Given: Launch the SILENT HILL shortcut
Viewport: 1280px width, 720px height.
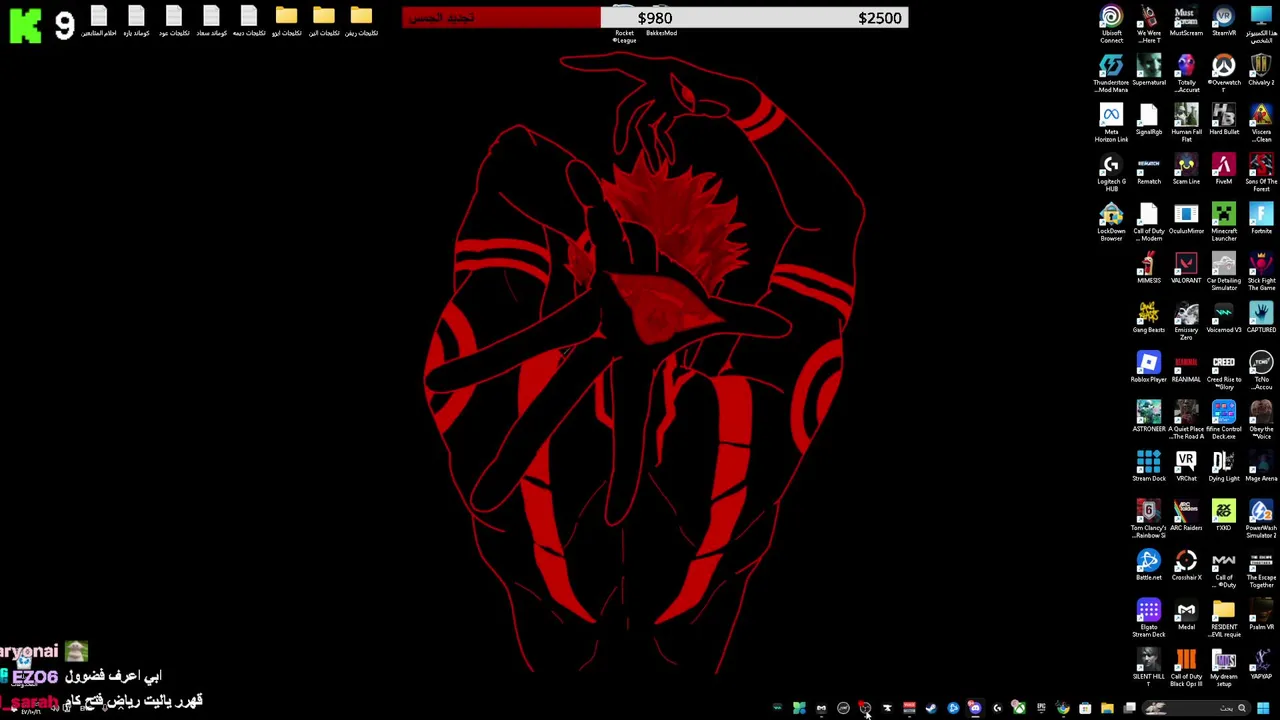Looking at the screenshot, I should click(x=1149, y=666).
